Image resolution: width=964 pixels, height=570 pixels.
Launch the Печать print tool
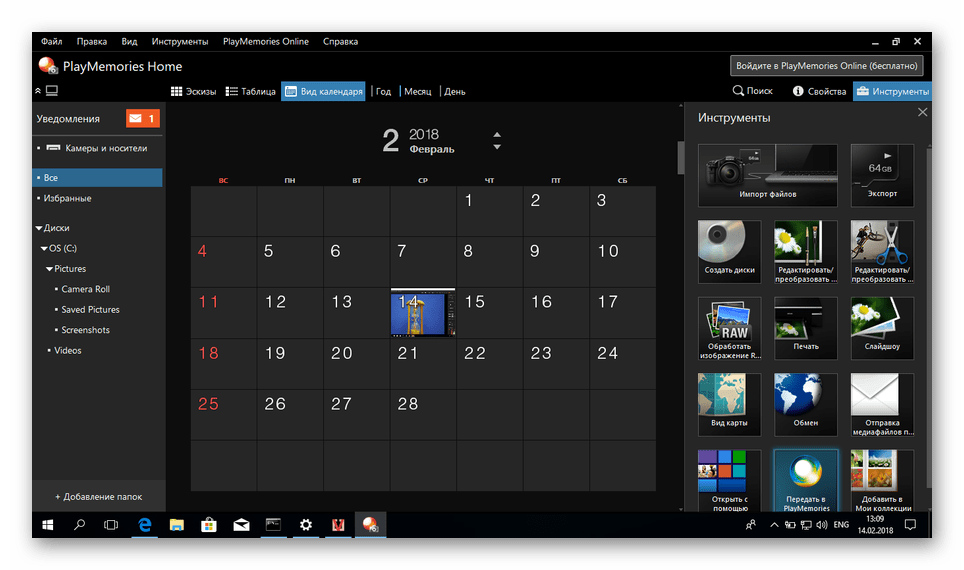coord(805,328)
